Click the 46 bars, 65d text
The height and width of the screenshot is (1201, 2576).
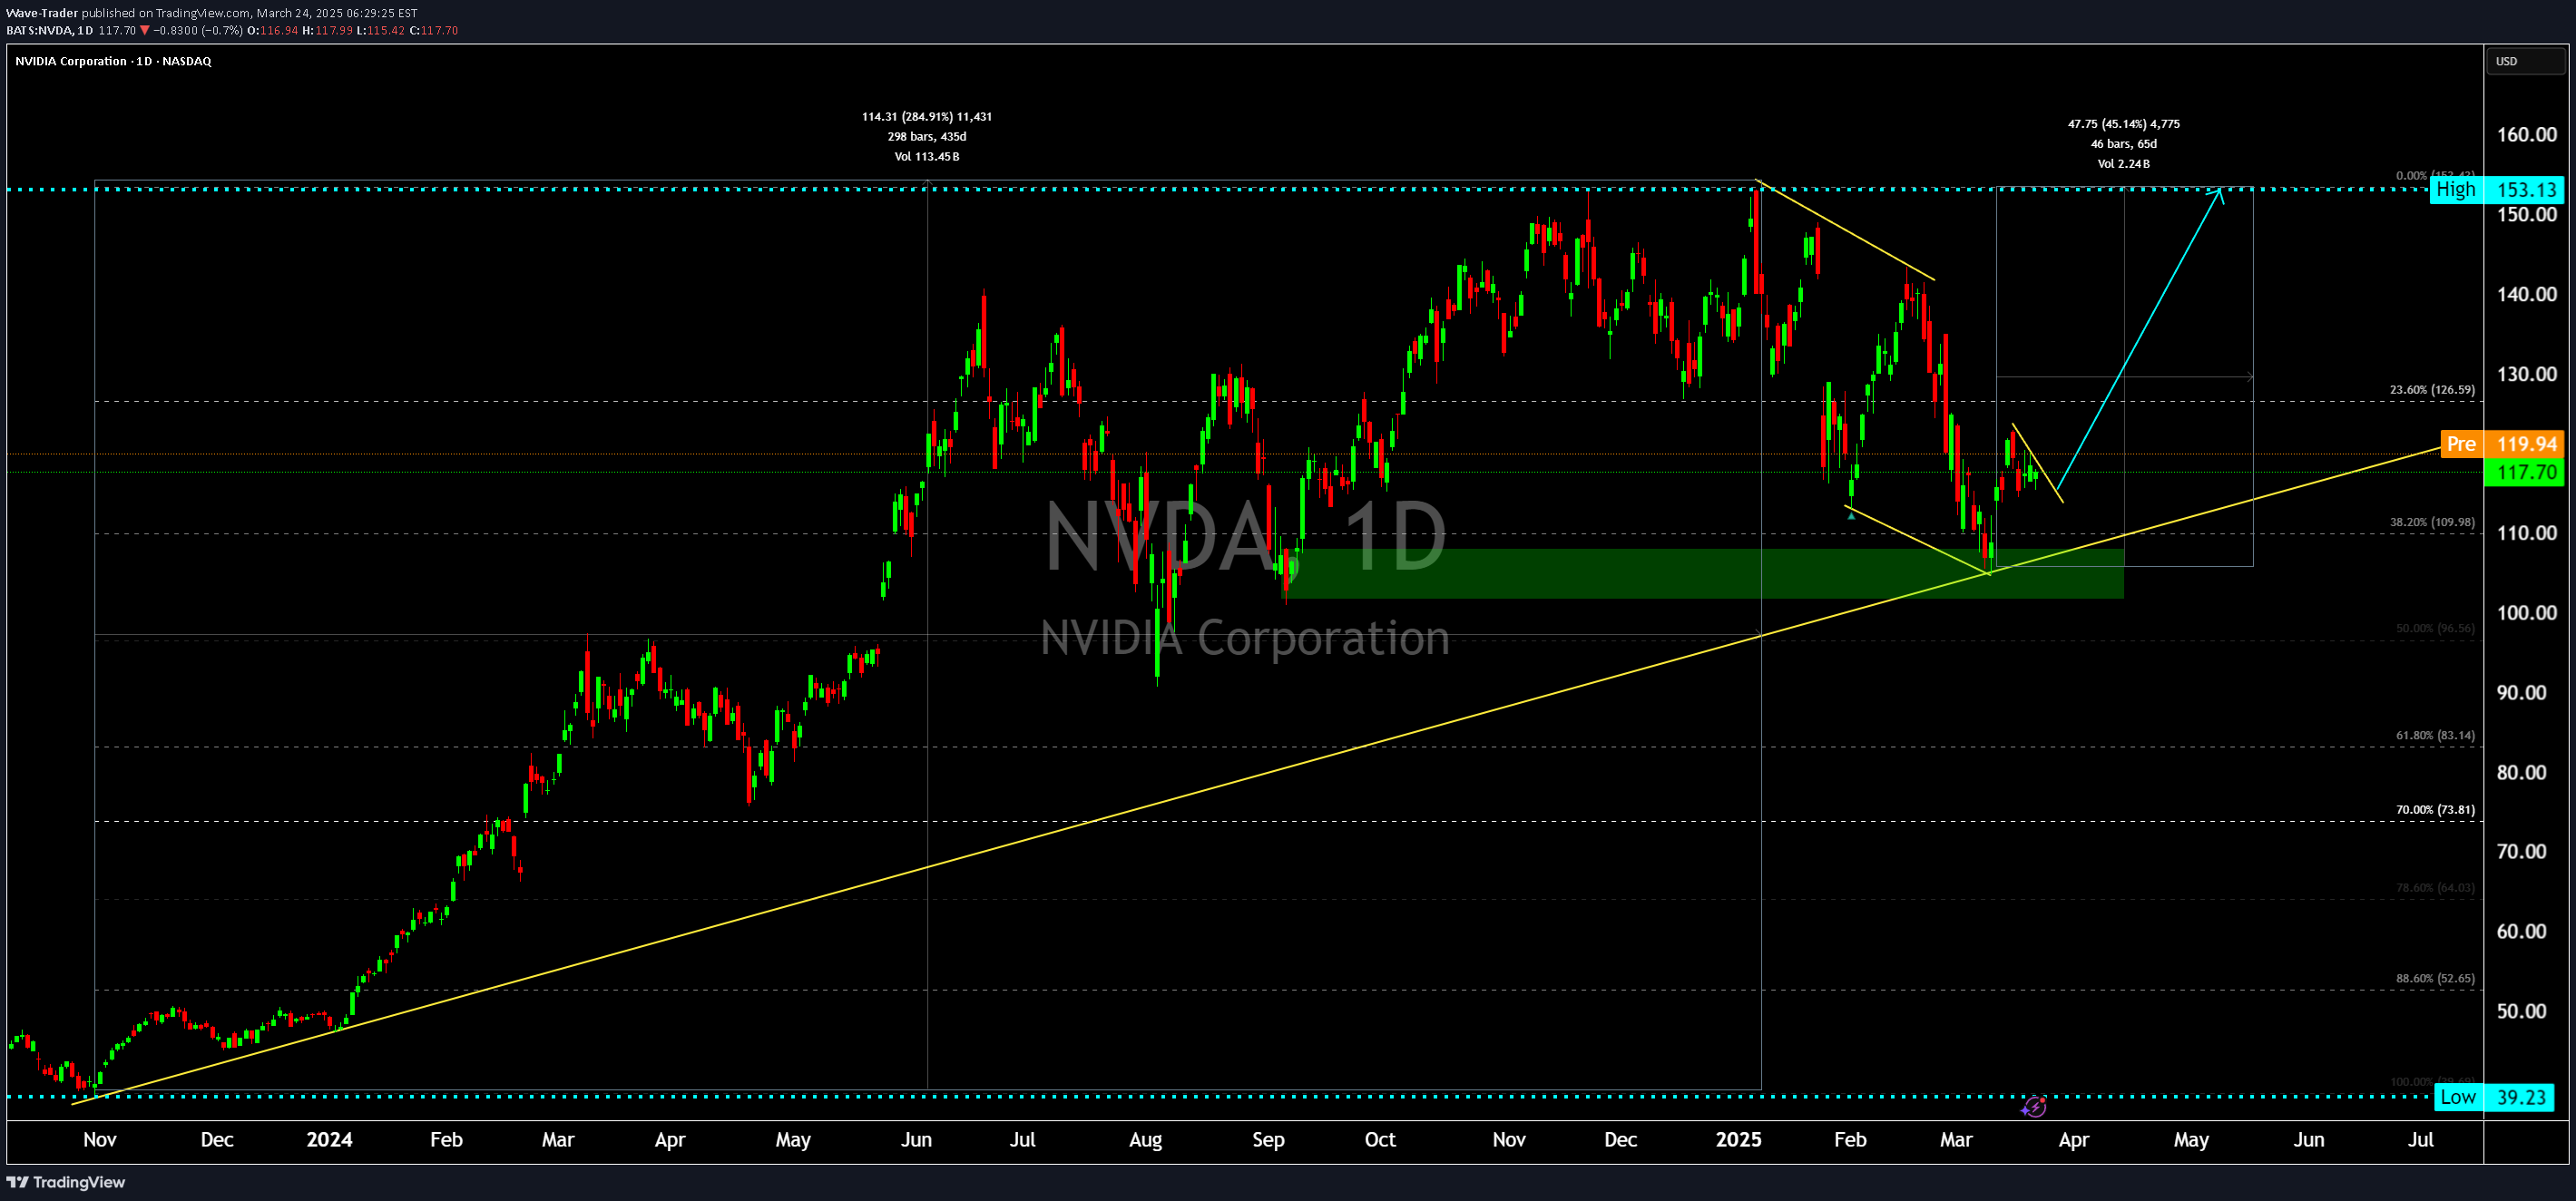(2124, 144)
